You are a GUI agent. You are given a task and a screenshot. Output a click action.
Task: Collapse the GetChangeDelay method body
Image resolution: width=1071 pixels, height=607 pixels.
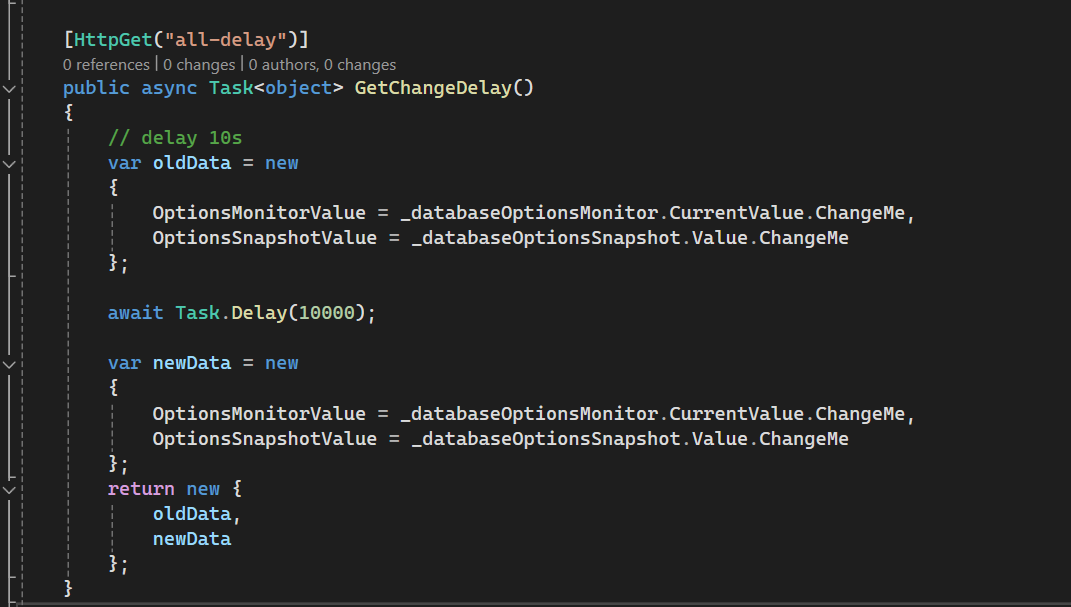point(10,87)
